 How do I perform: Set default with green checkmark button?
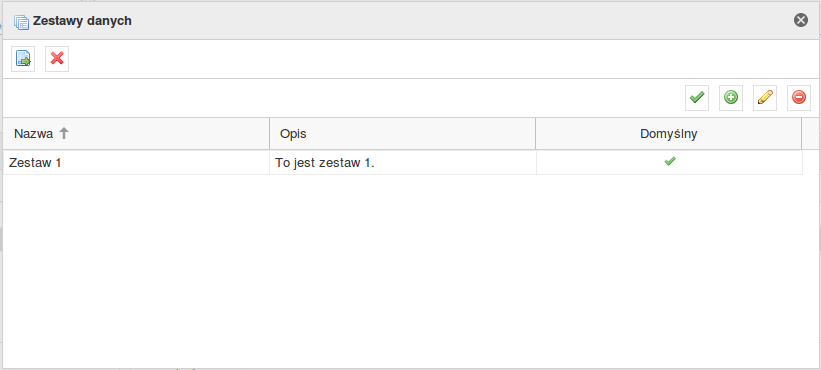point(696,98)
